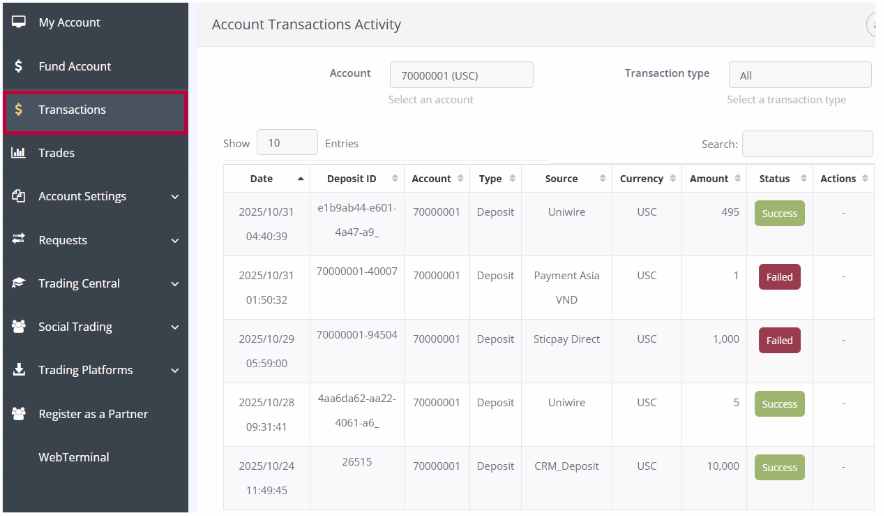Expand the Requests submenu chevron

(x=175, y=241)
